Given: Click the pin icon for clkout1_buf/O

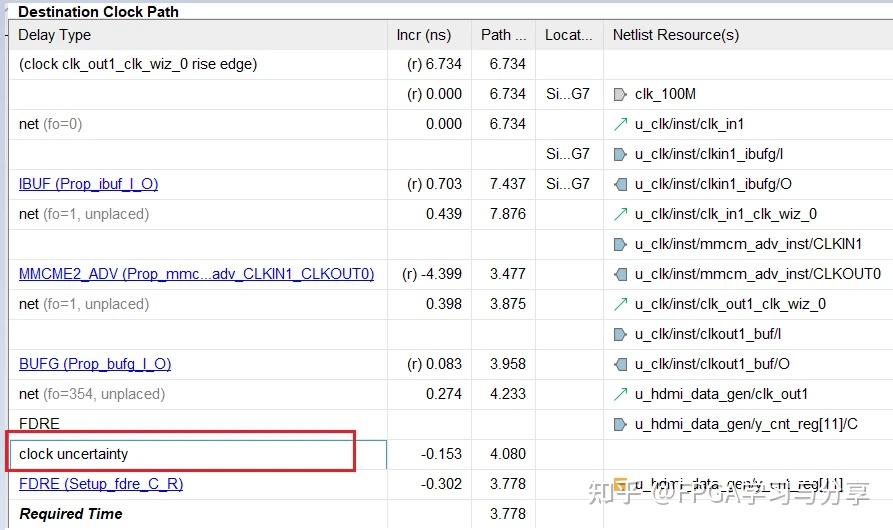Looking at the screenshot, I should tap(620, 364).
